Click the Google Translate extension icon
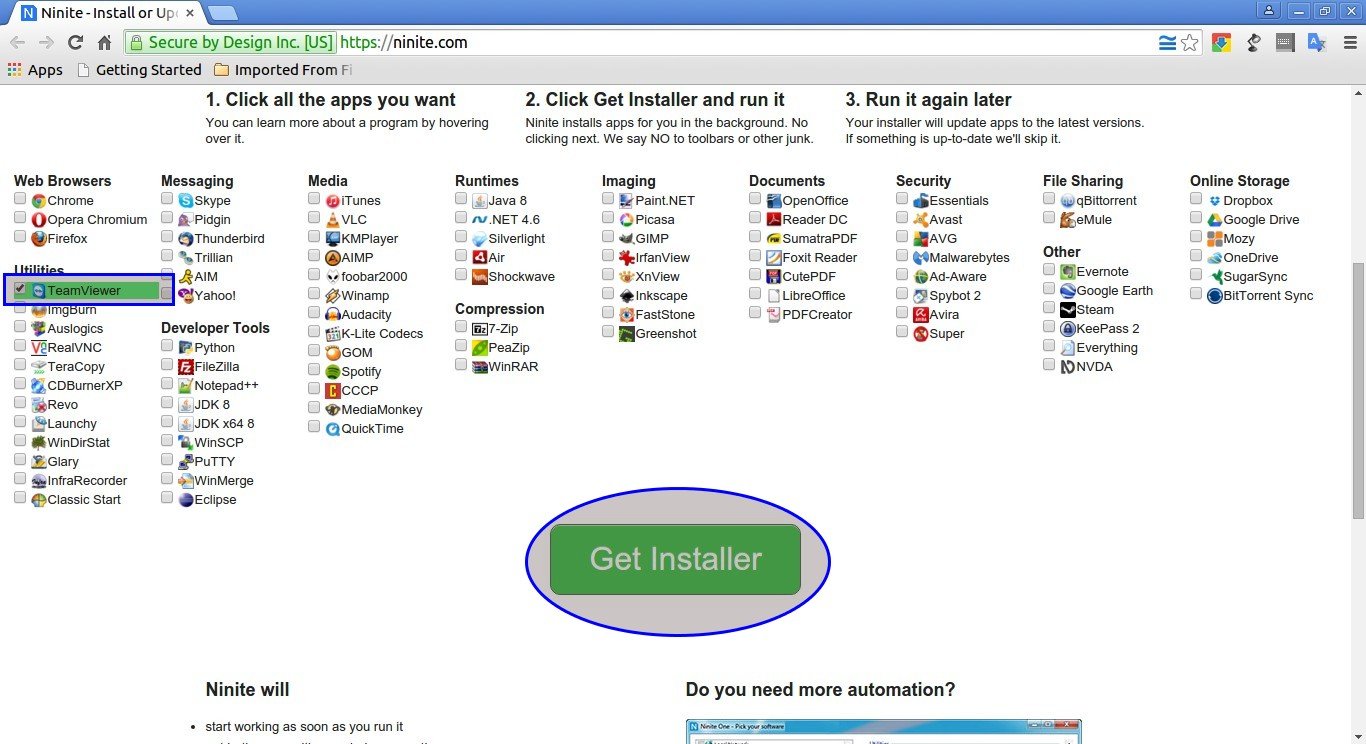Screen dimensions: 1366x744 (1316, 42)
